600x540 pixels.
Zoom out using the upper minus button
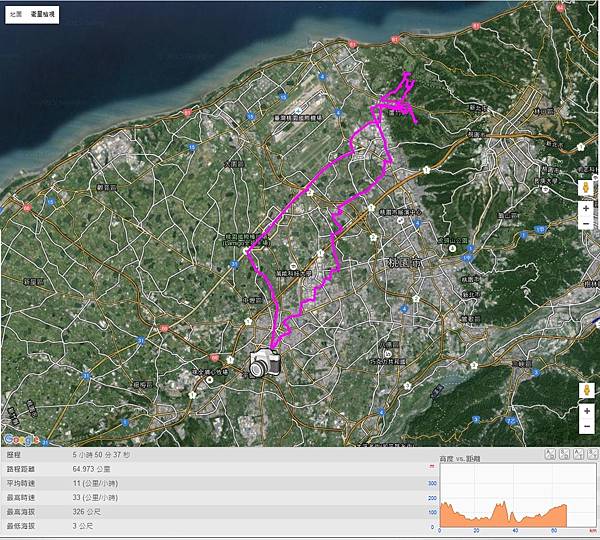[x=585, y=223]
